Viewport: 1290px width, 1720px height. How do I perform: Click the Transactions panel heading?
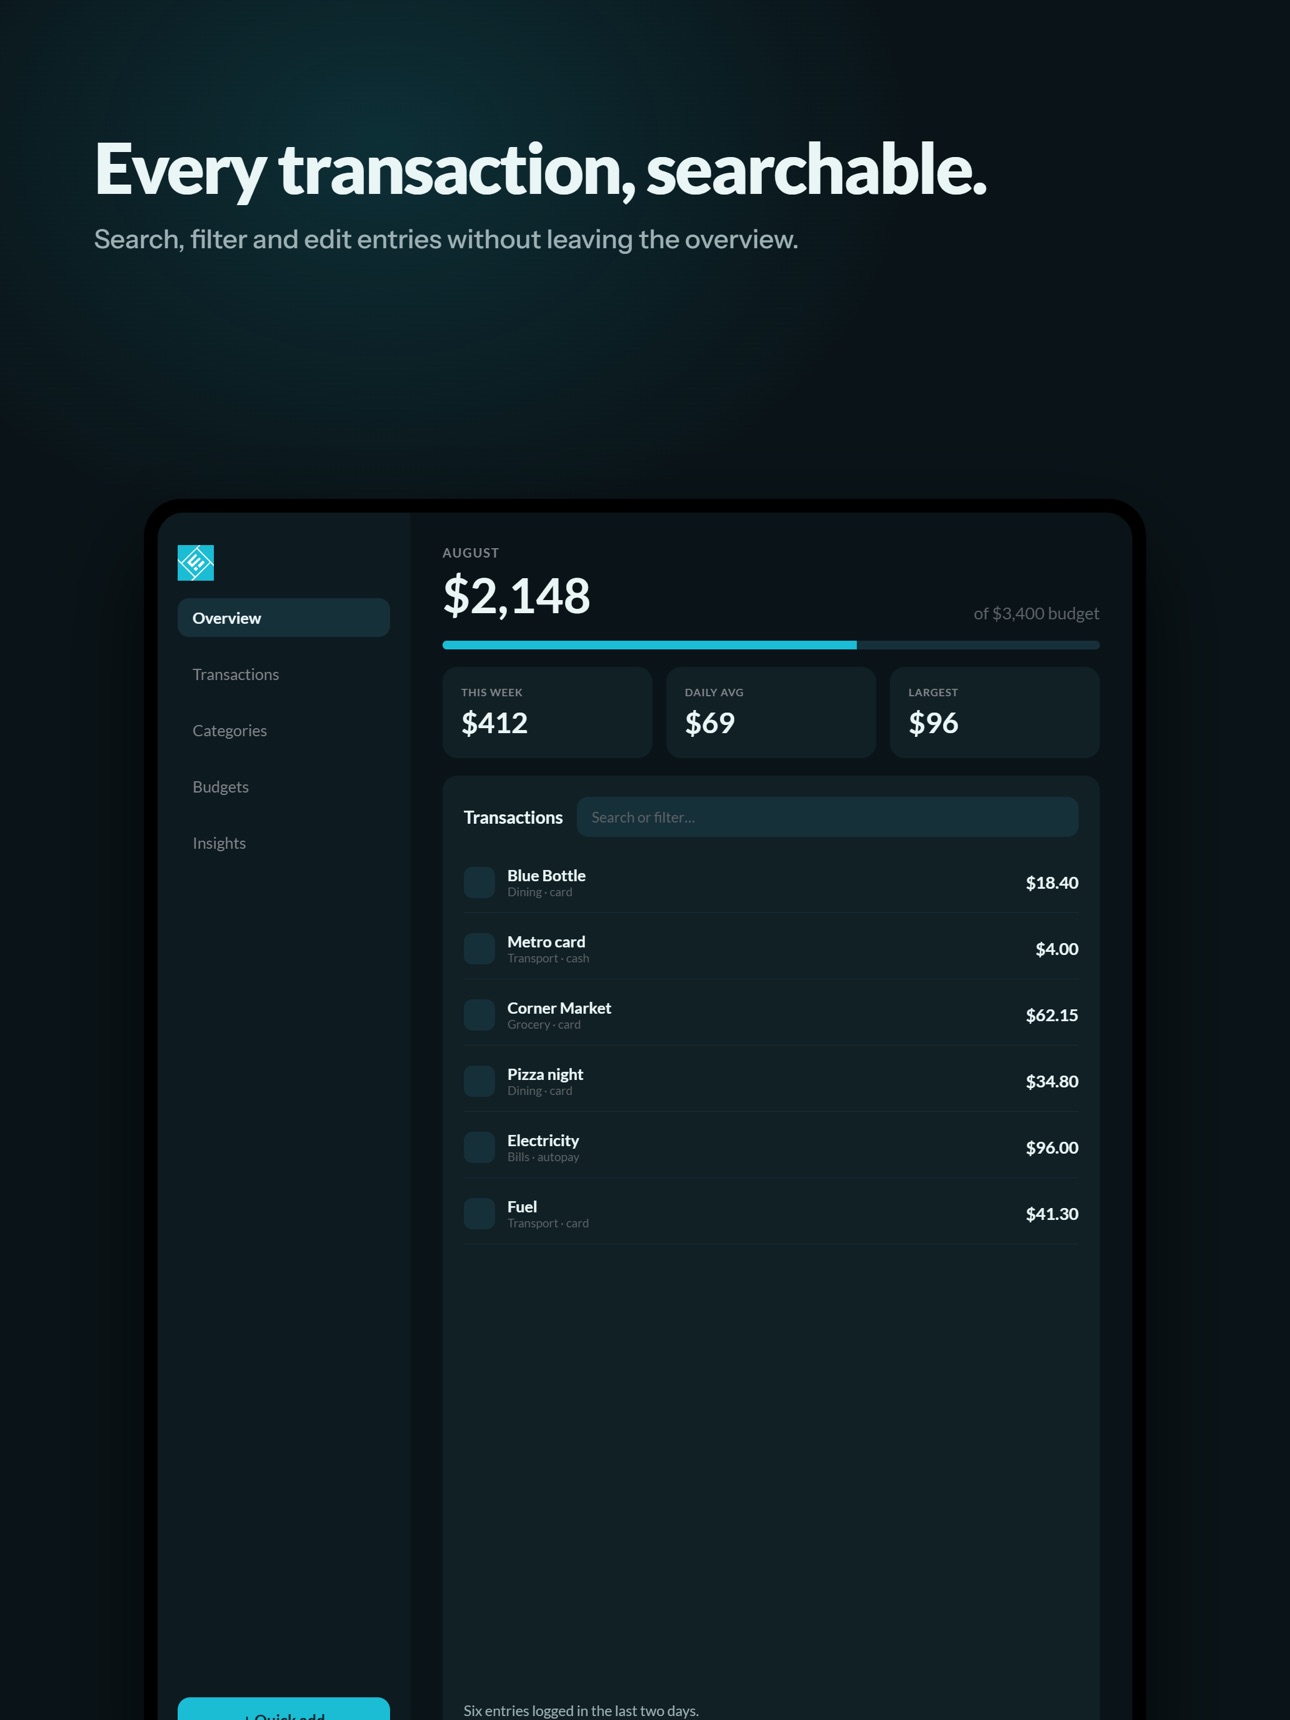coord(513,817)
